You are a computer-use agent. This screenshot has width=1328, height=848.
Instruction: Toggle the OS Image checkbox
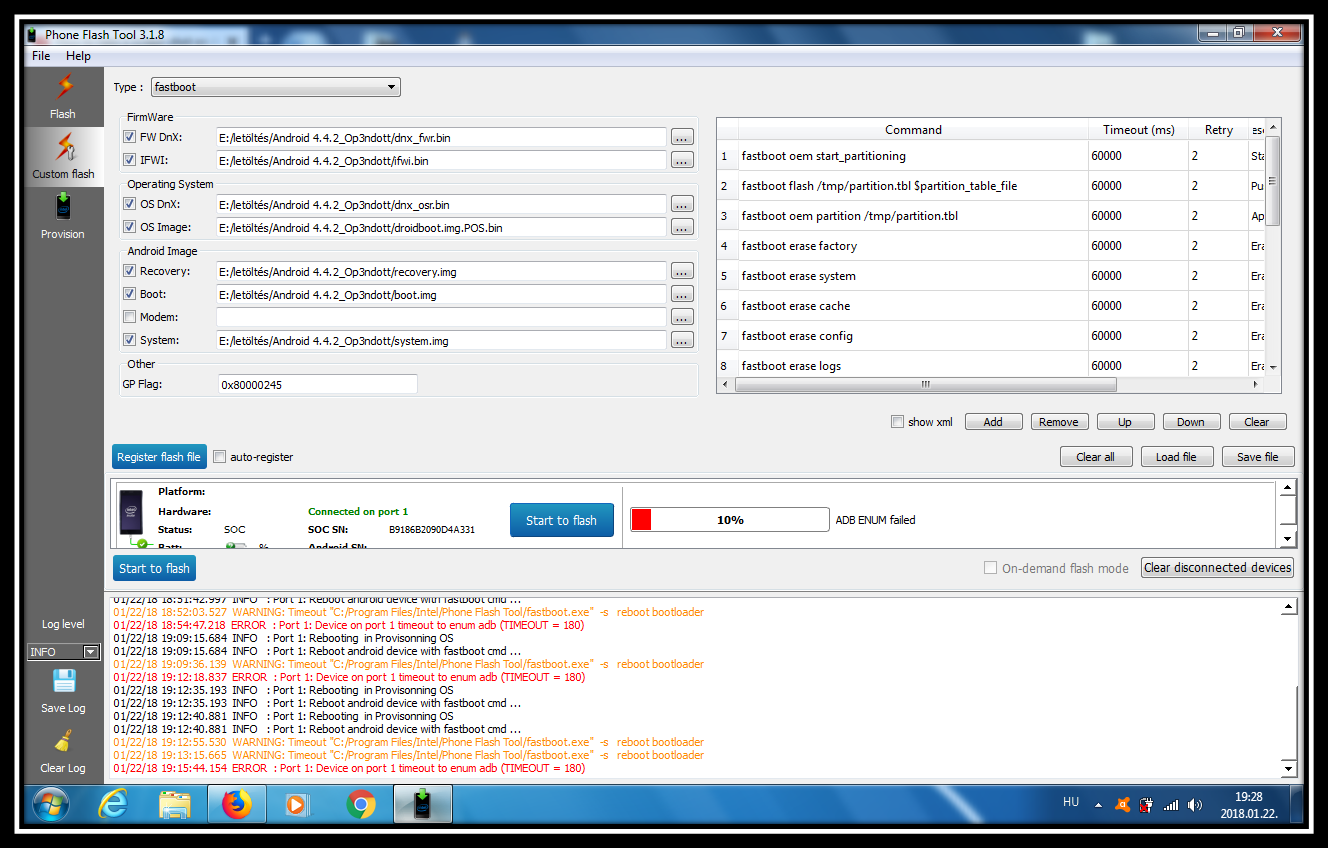tap(129, 227)
